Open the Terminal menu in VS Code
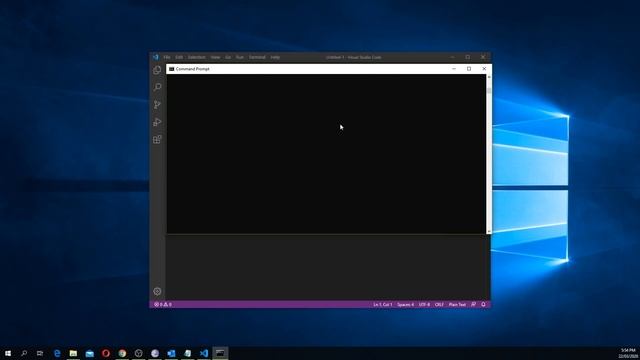 [x=257, y=57]
